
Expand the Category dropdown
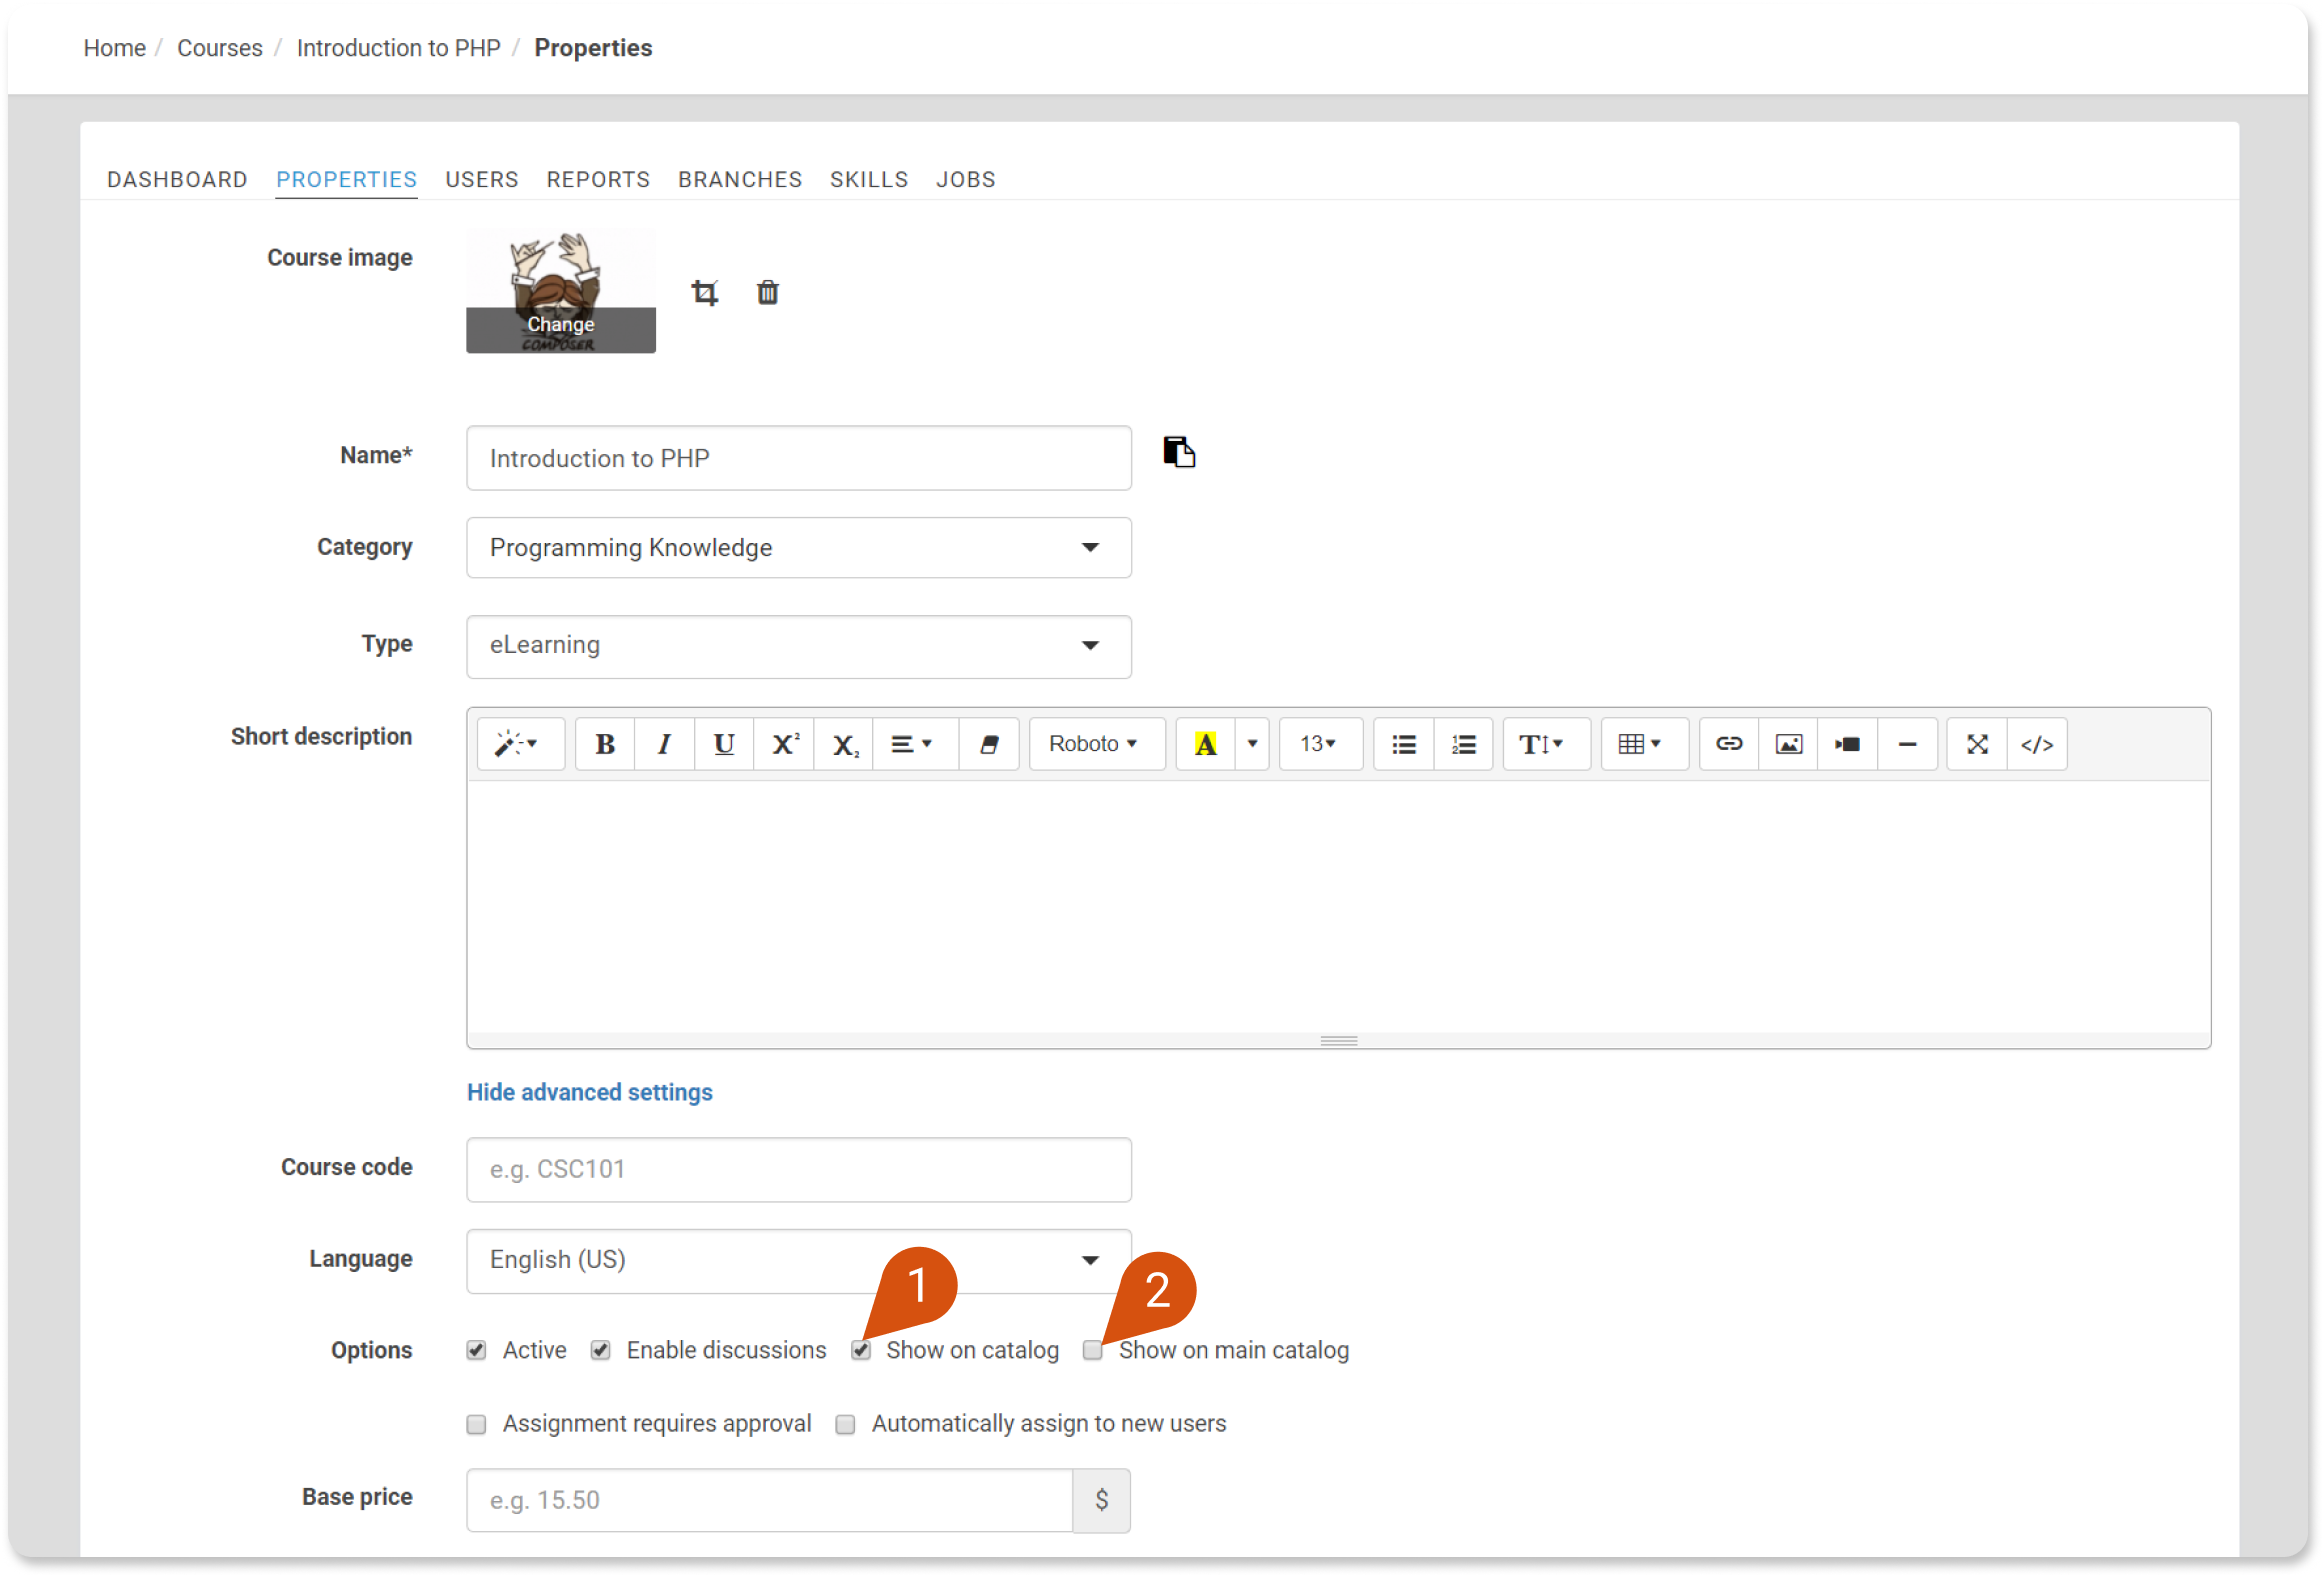pyautogui.click(x=799, y=548)
